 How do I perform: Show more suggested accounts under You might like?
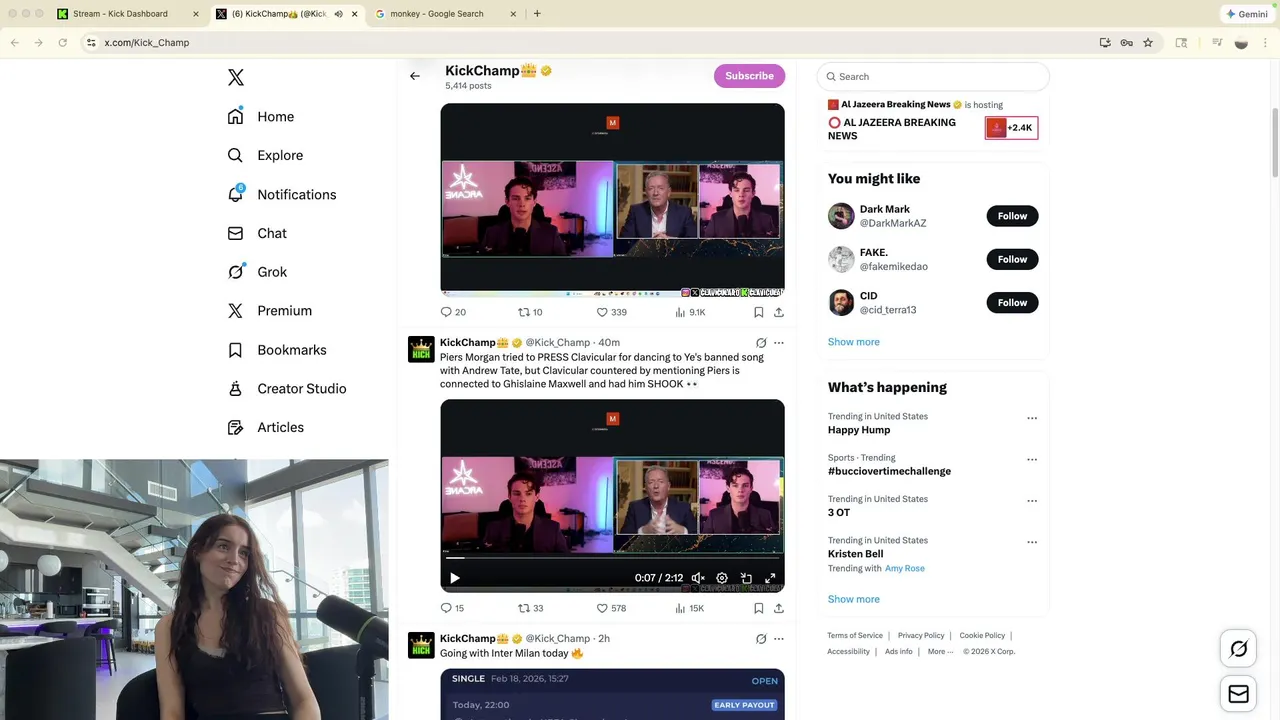853,342
